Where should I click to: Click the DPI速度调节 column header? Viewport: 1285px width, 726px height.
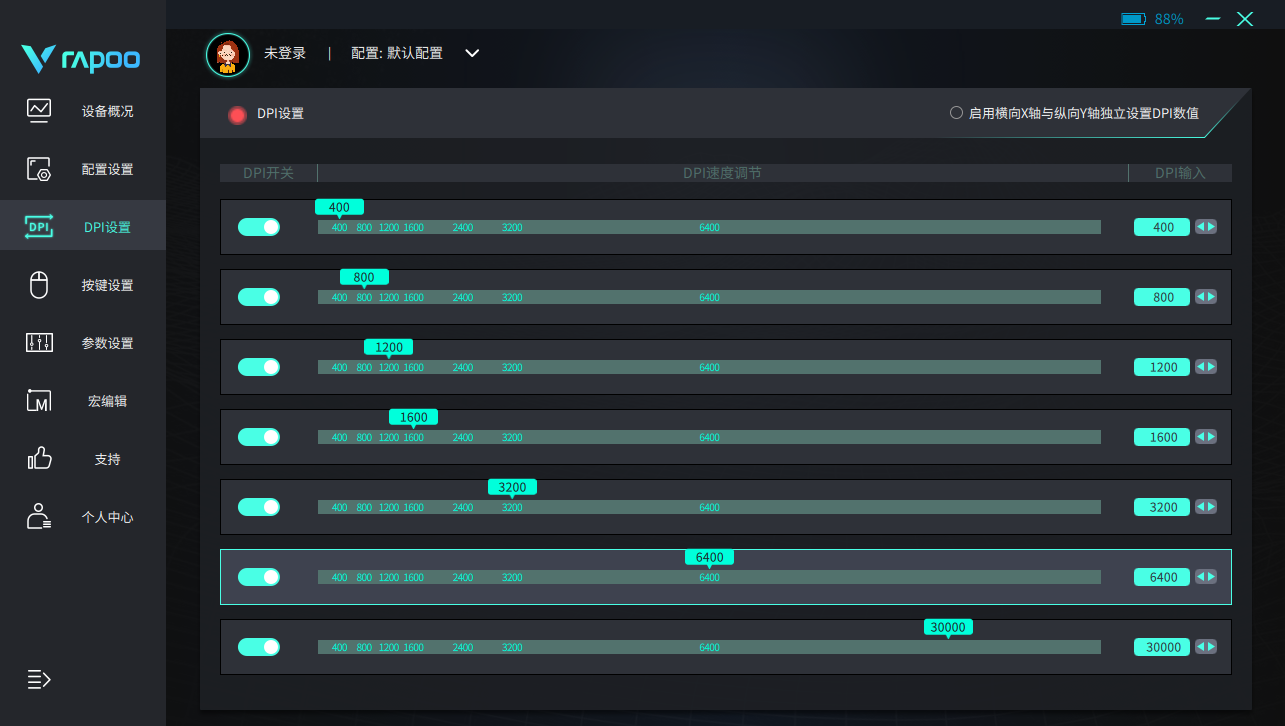(x=722, y=173)
